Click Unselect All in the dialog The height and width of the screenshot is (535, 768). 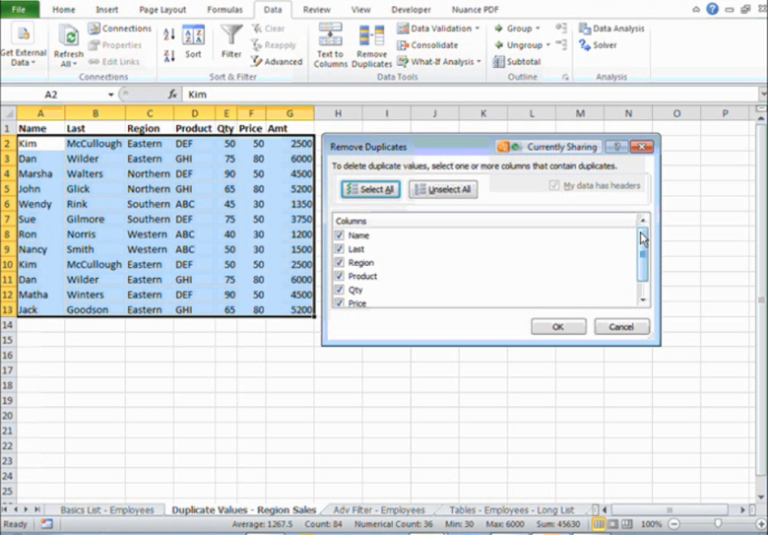point(443,190)
